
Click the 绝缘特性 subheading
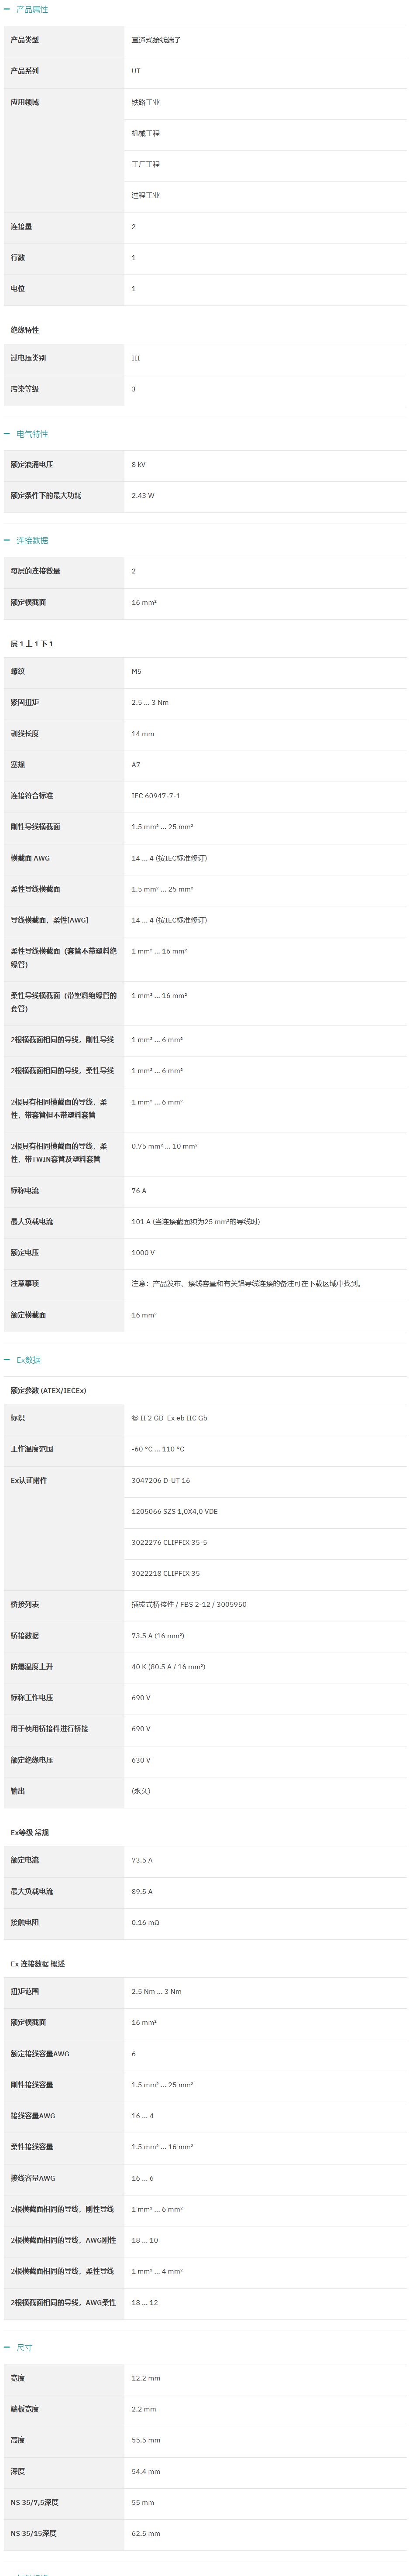tap(25, 330)
